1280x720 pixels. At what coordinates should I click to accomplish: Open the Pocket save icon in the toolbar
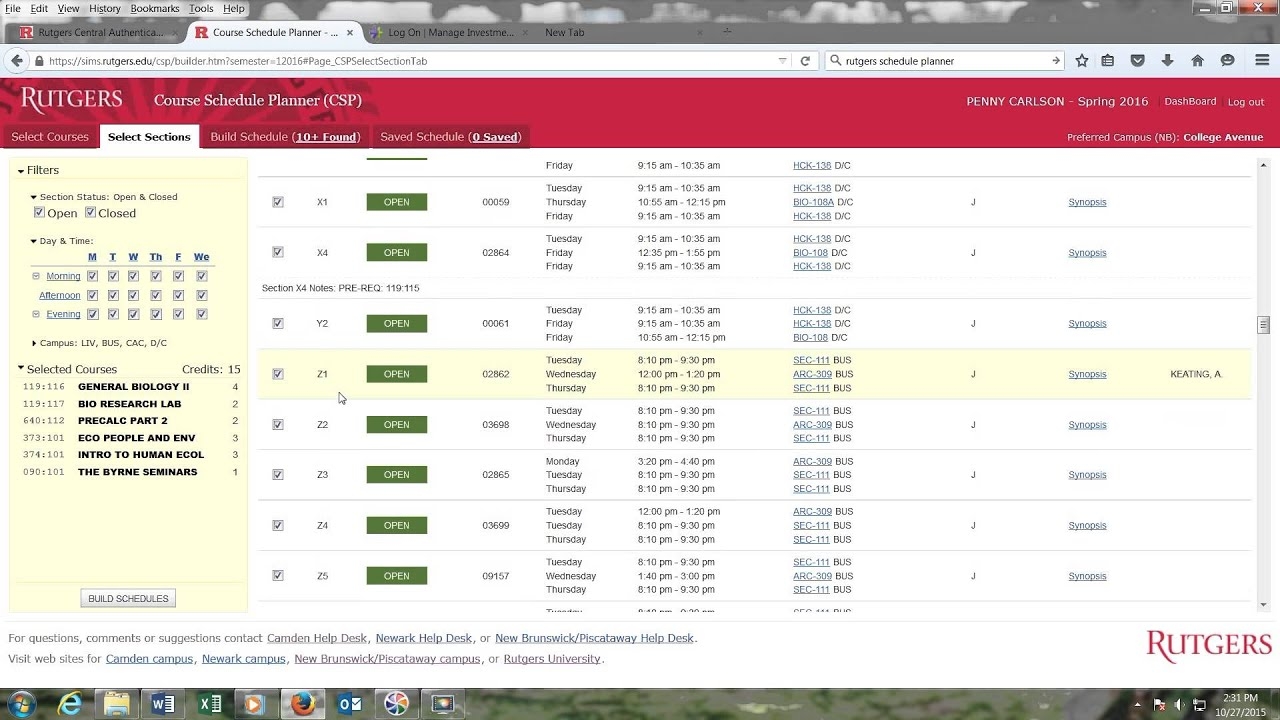[x=1137, y=60]
